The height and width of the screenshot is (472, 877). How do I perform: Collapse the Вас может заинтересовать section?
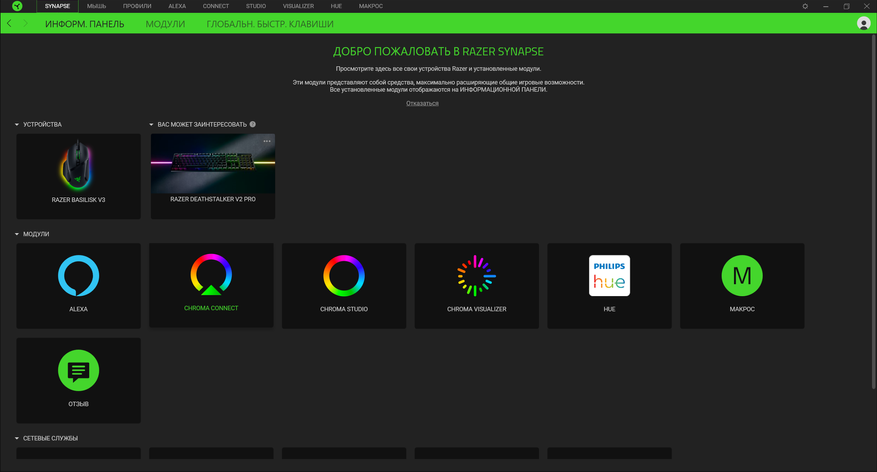click(151, 125)
